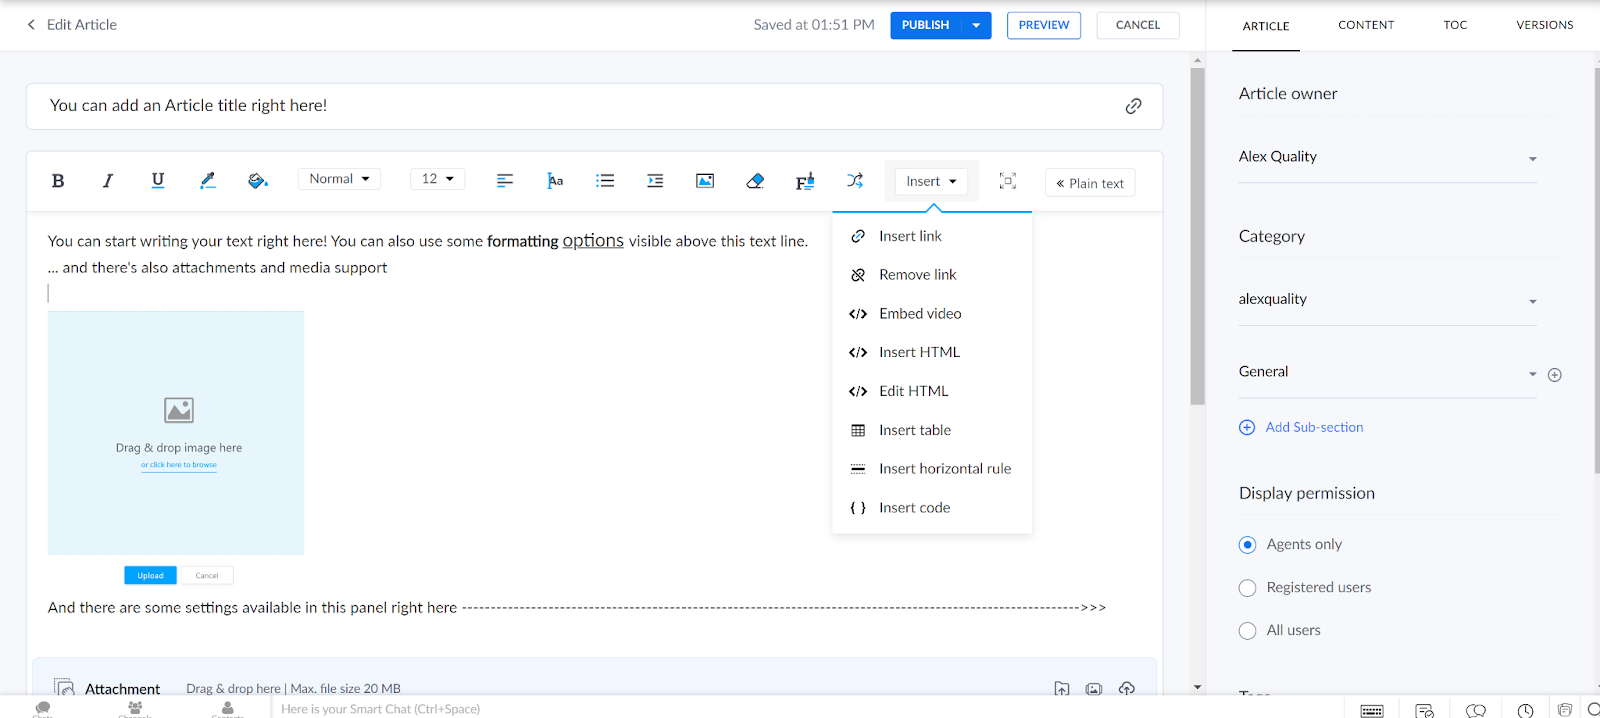Click the article title input field
Screen dimensions: 1600x718
click(580, 106)
